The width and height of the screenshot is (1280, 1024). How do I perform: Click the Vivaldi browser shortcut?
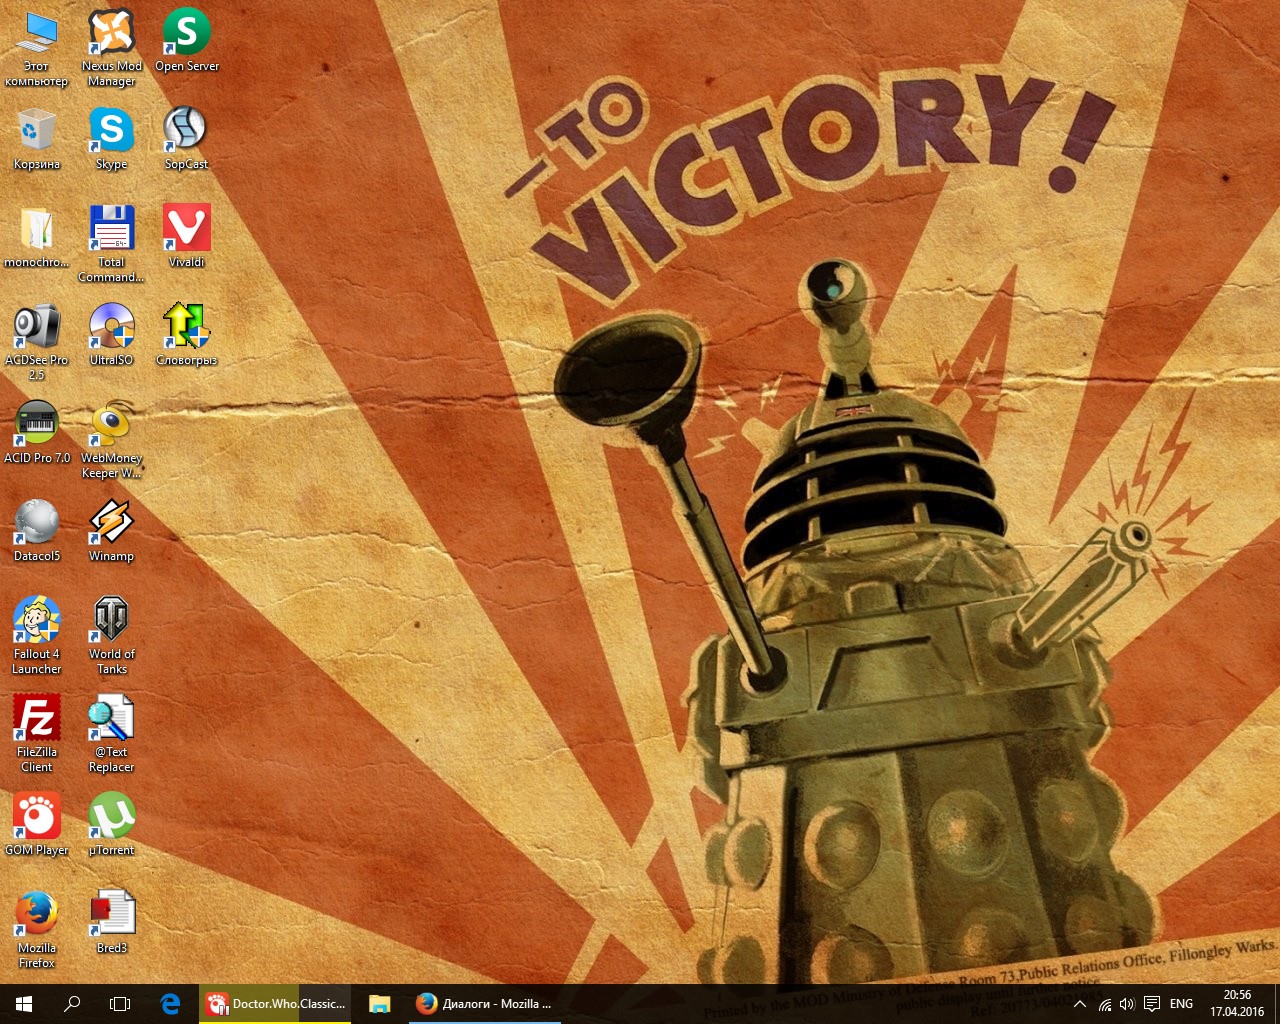click(x=187, y=237)
